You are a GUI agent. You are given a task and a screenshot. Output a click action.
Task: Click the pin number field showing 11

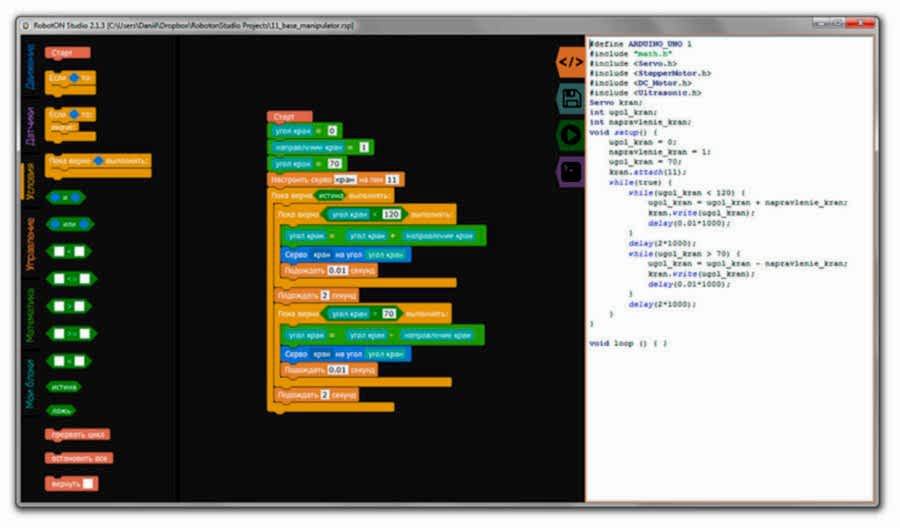(392, 179)
